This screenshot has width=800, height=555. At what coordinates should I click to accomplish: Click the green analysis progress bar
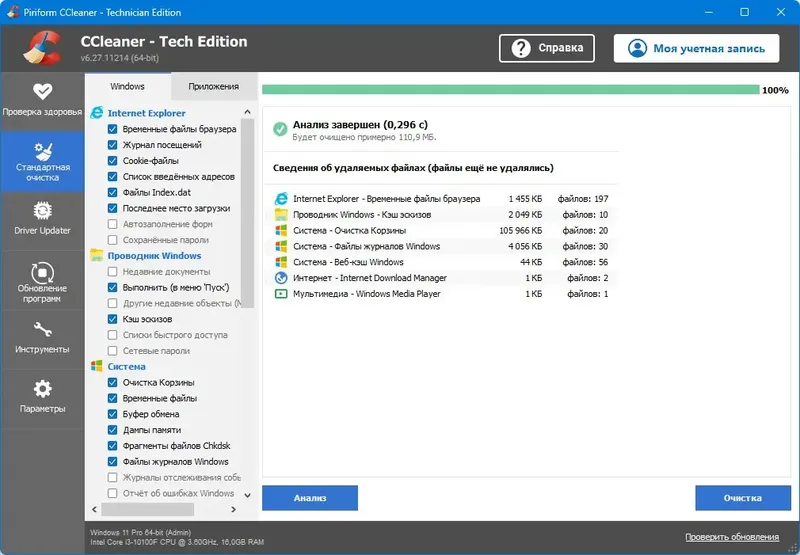[510, 90]
